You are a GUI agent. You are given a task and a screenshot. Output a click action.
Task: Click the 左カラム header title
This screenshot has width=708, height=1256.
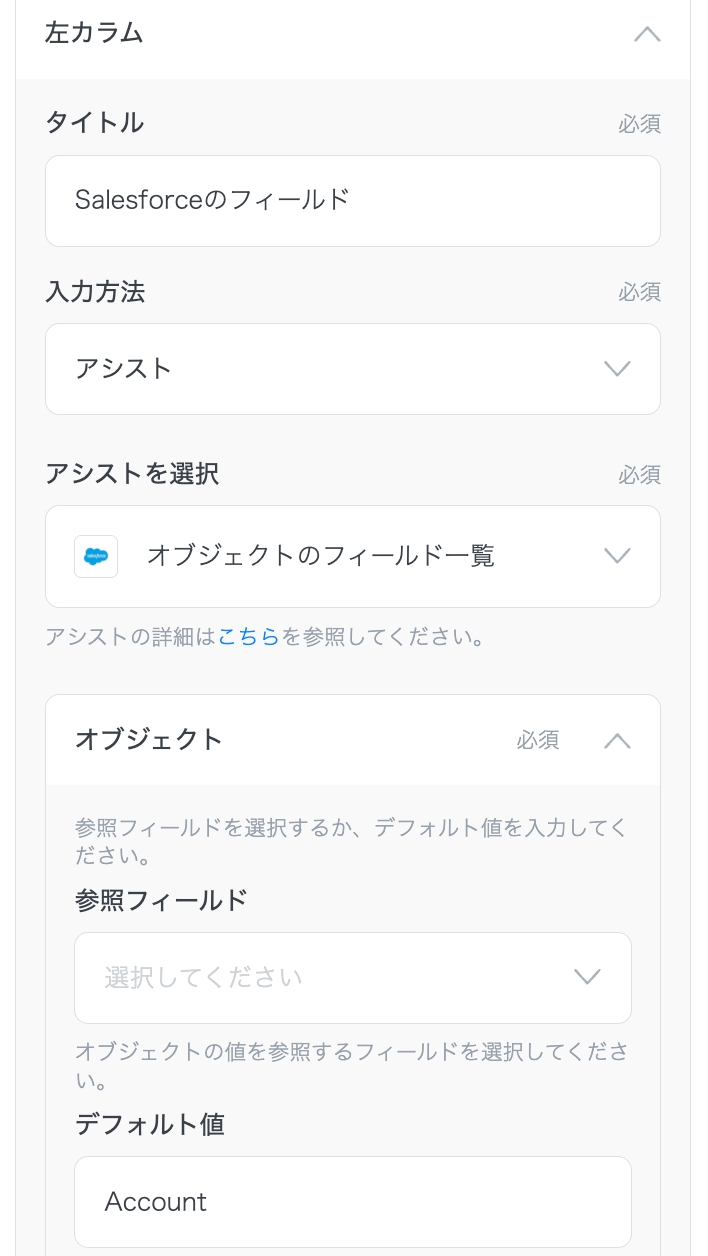(x=94, y=33)
